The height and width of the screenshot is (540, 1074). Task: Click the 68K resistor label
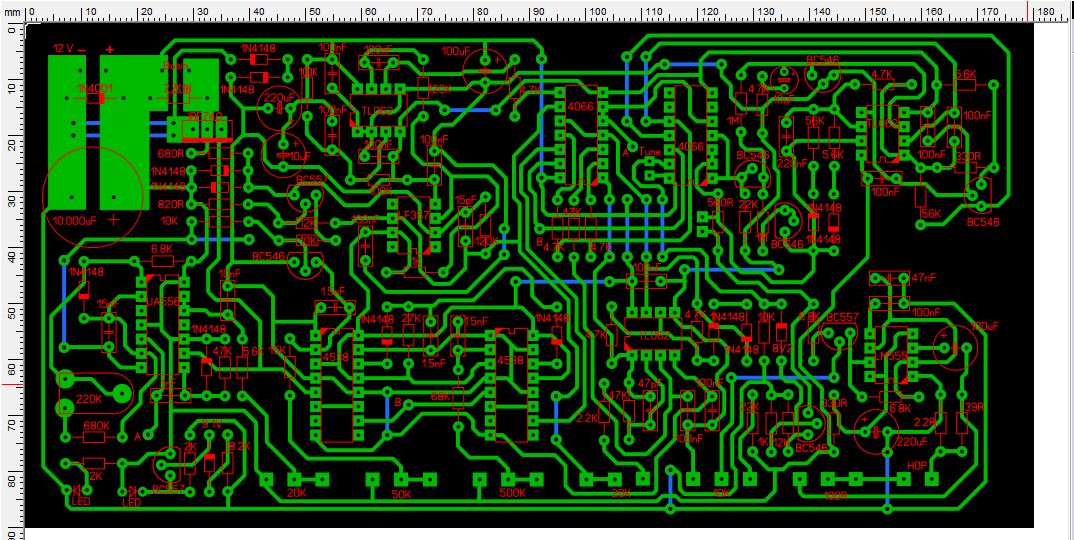tap(440, 396)
